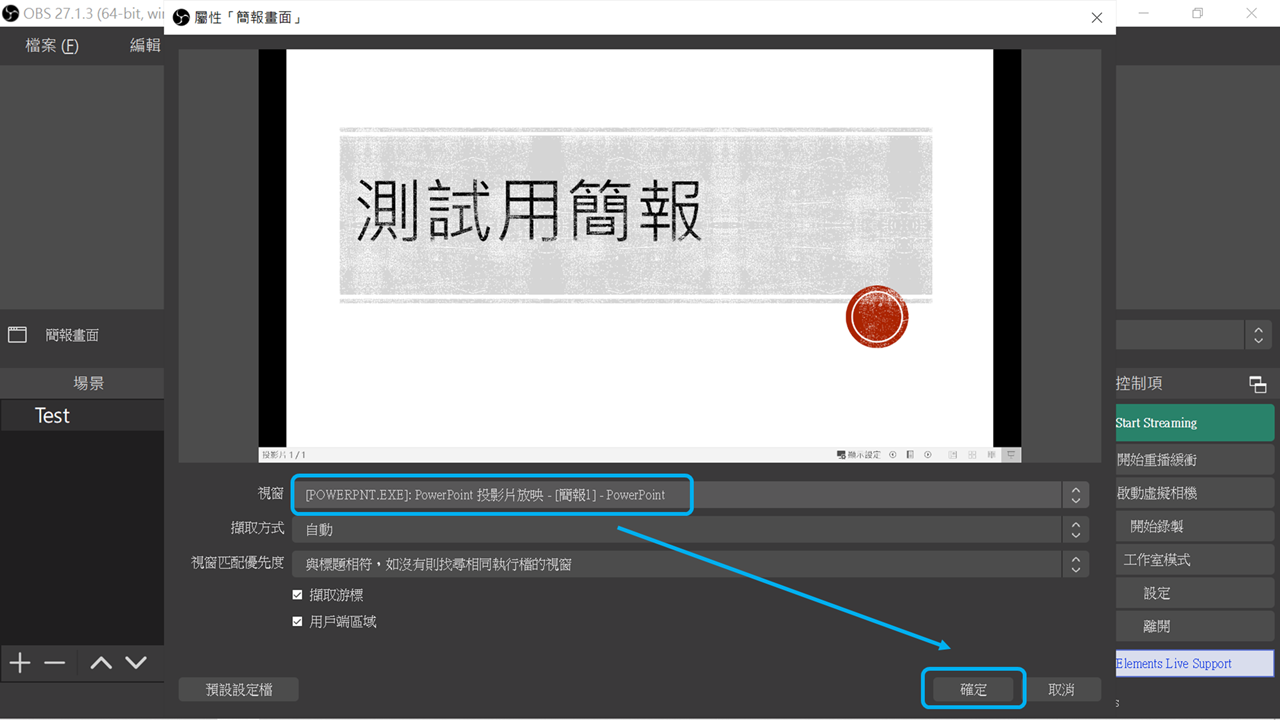Toggle the 用戶端區域 checkbox
Screen dimensions: 1280x720
[x=297, y=622]
